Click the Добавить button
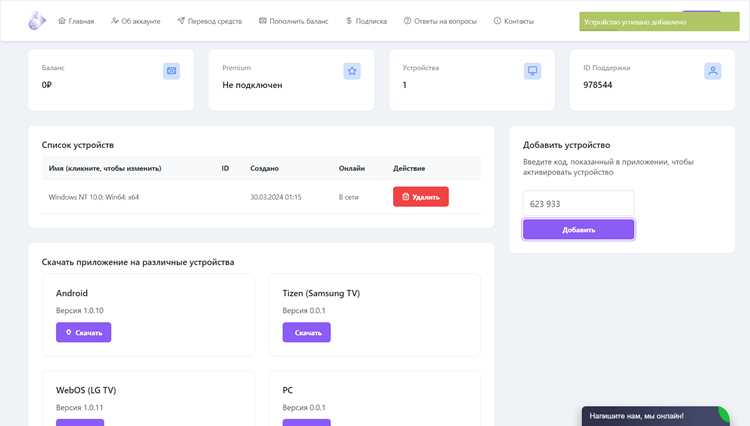 [x=578, y=229]
